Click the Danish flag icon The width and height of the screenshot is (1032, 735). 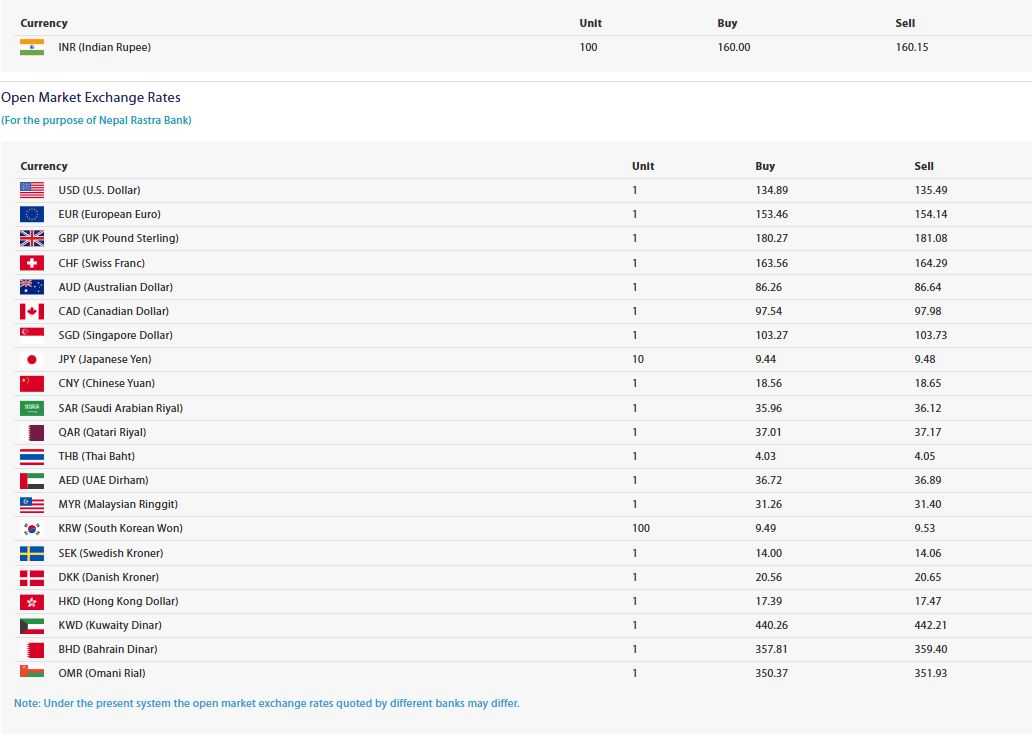pos(32,577)
